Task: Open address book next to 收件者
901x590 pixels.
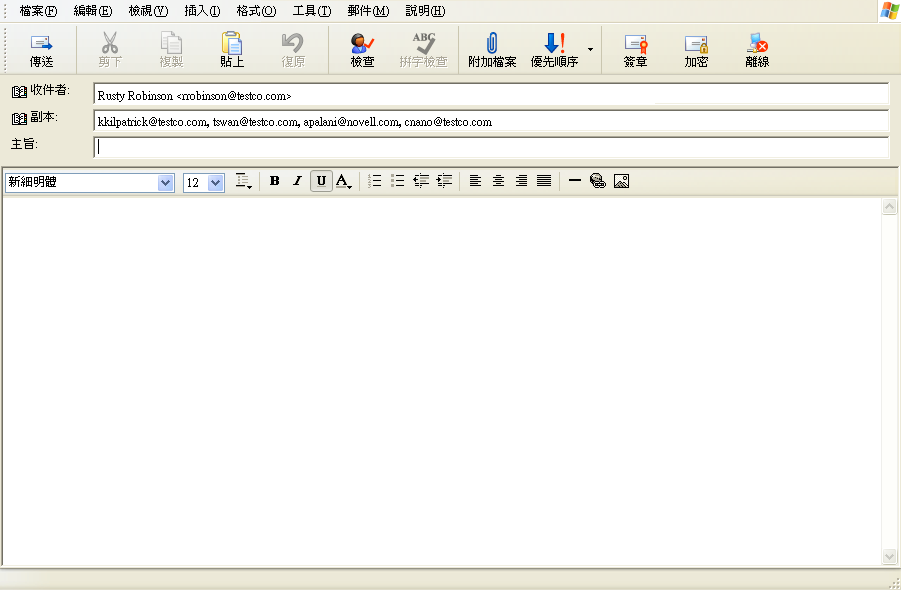Action: 19,91
